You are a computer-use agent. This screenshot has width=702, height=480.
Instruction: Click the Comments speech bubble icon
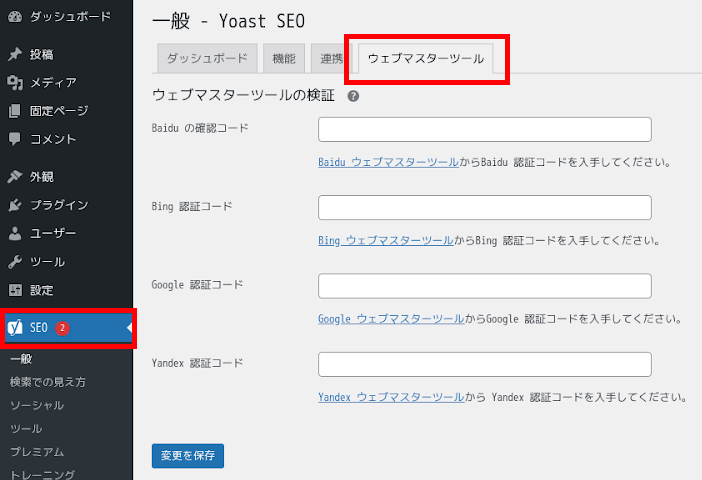click(x=15, y=139)
